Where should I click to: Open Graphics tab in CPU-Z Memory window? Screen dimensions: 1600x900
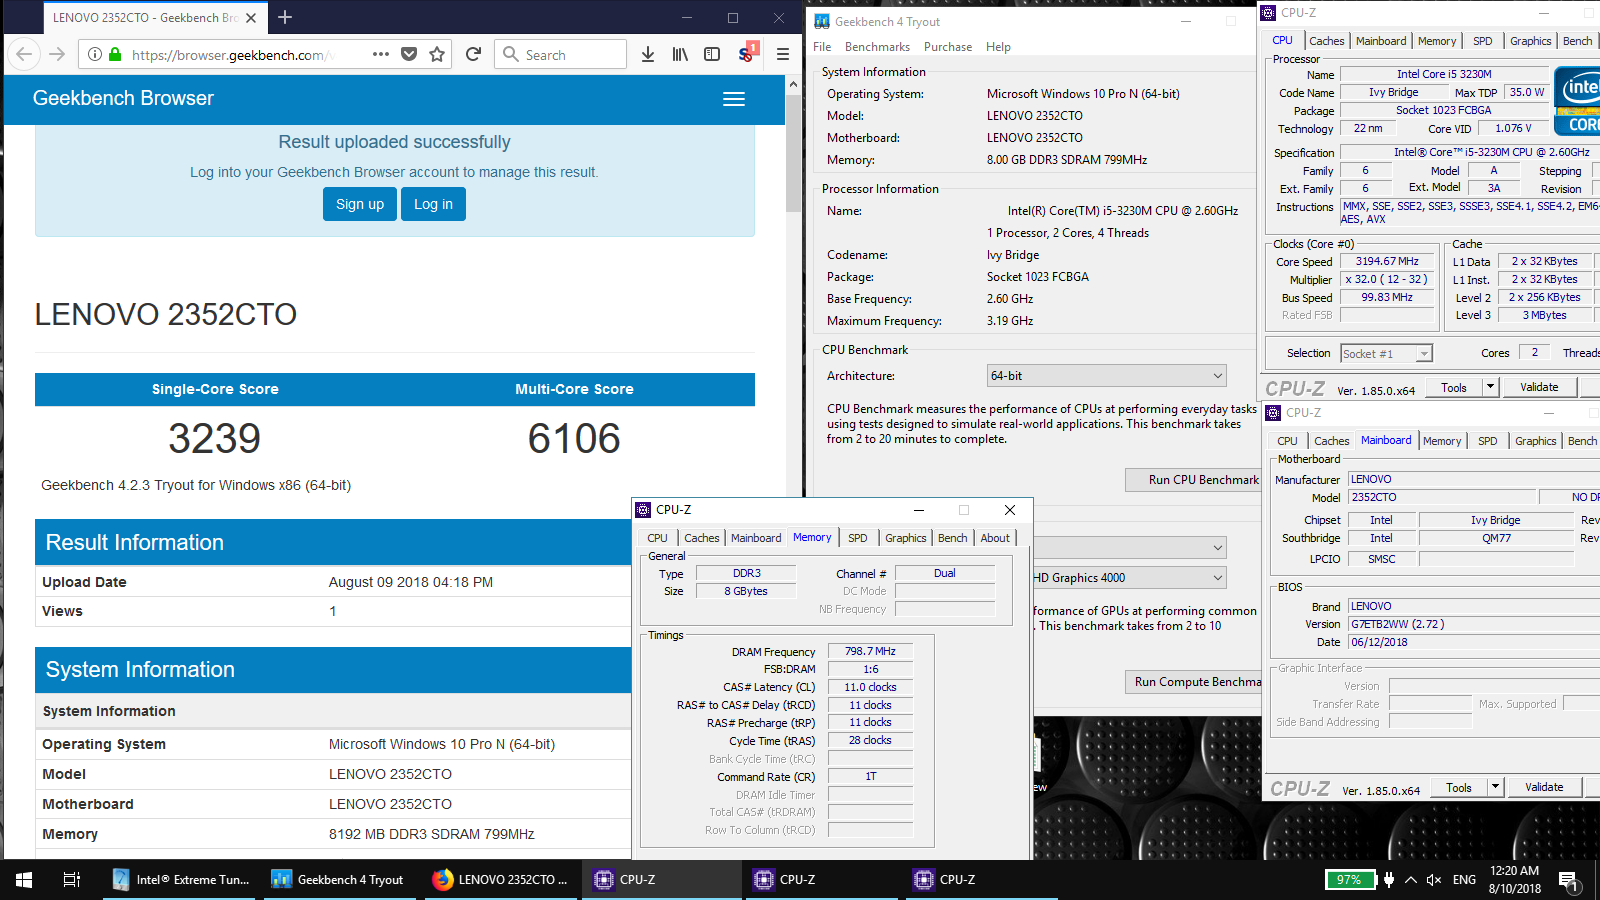coord(906,538)
